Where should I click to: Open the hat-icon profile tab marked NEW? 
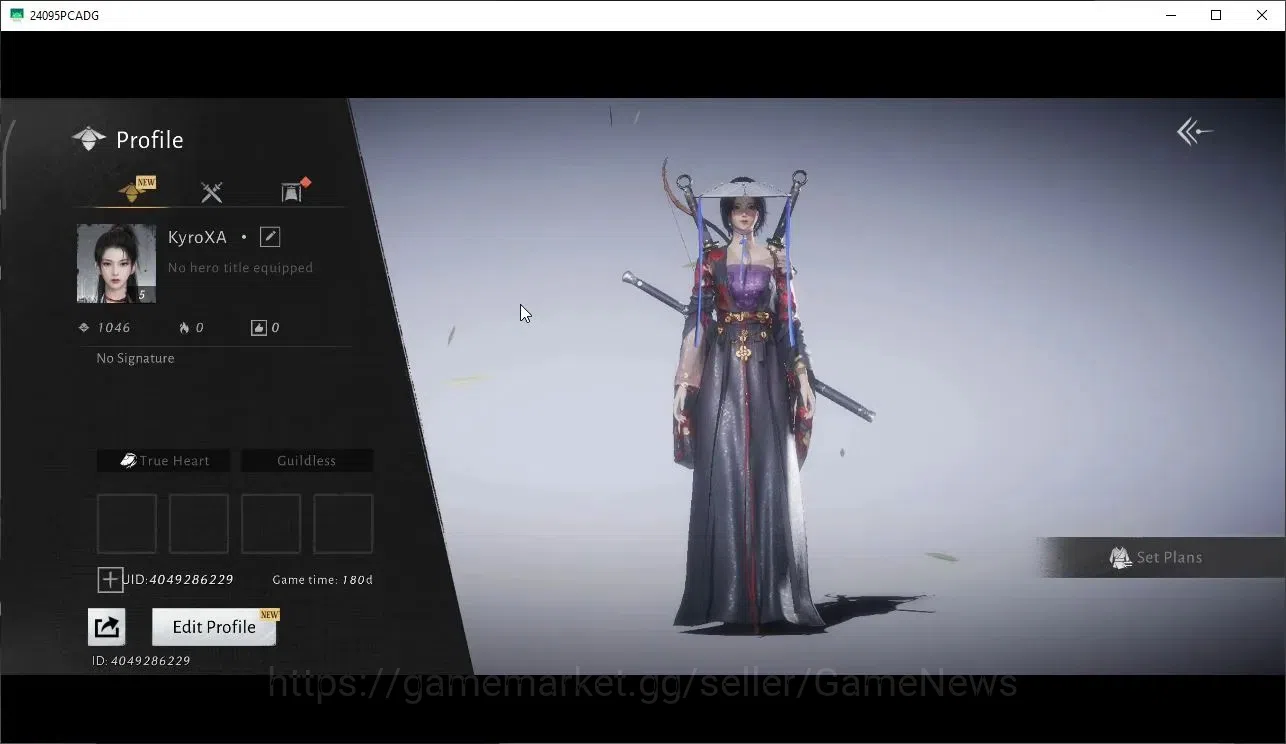[x=136, y=191]
